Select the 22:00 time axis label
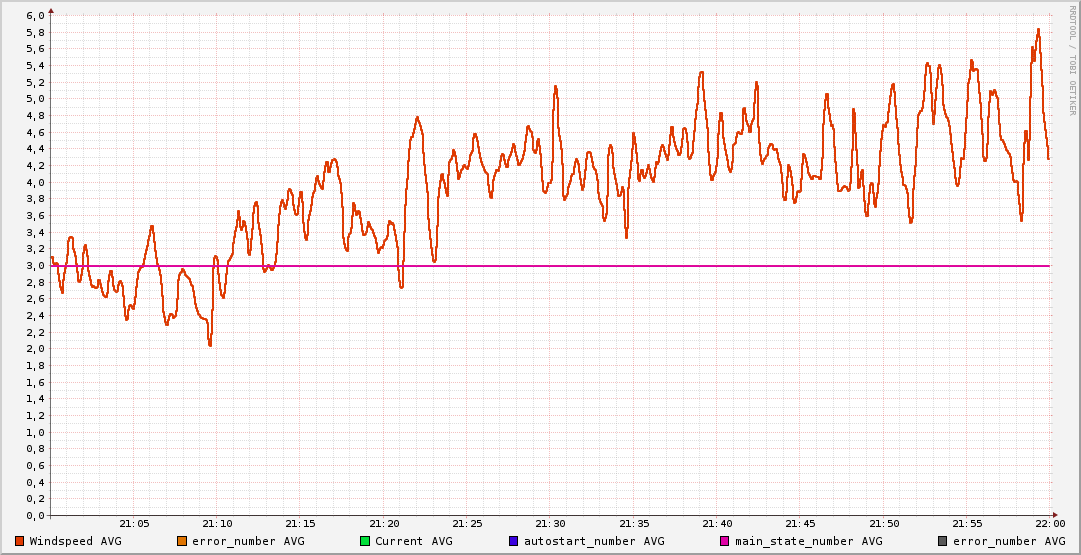 click(1050, 524)
